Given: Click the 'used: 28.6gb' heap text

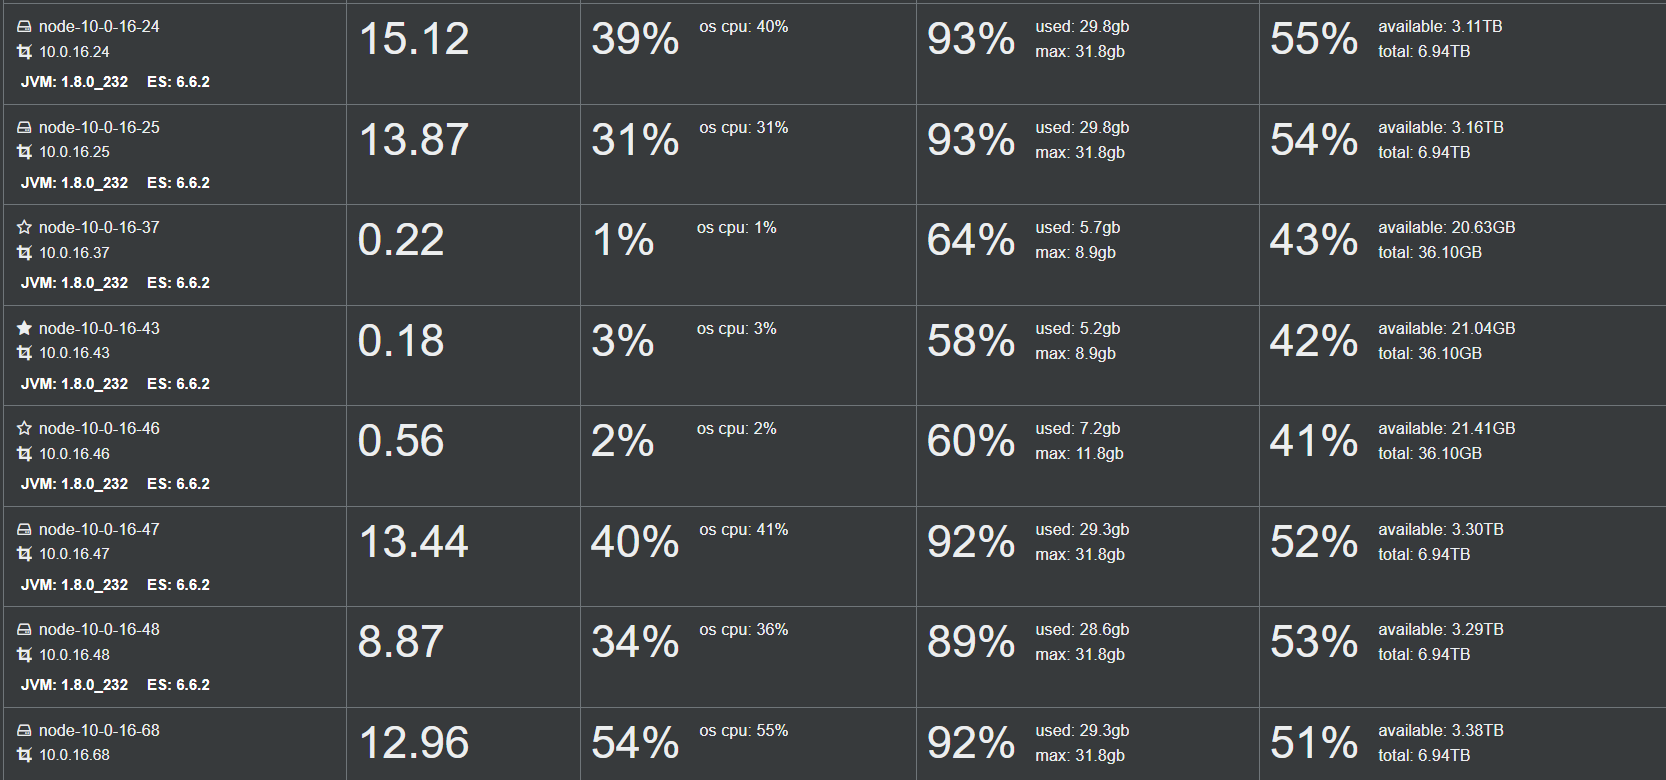Looking at the screenshot, I should pyautogui.click(x=1082, y=630).
